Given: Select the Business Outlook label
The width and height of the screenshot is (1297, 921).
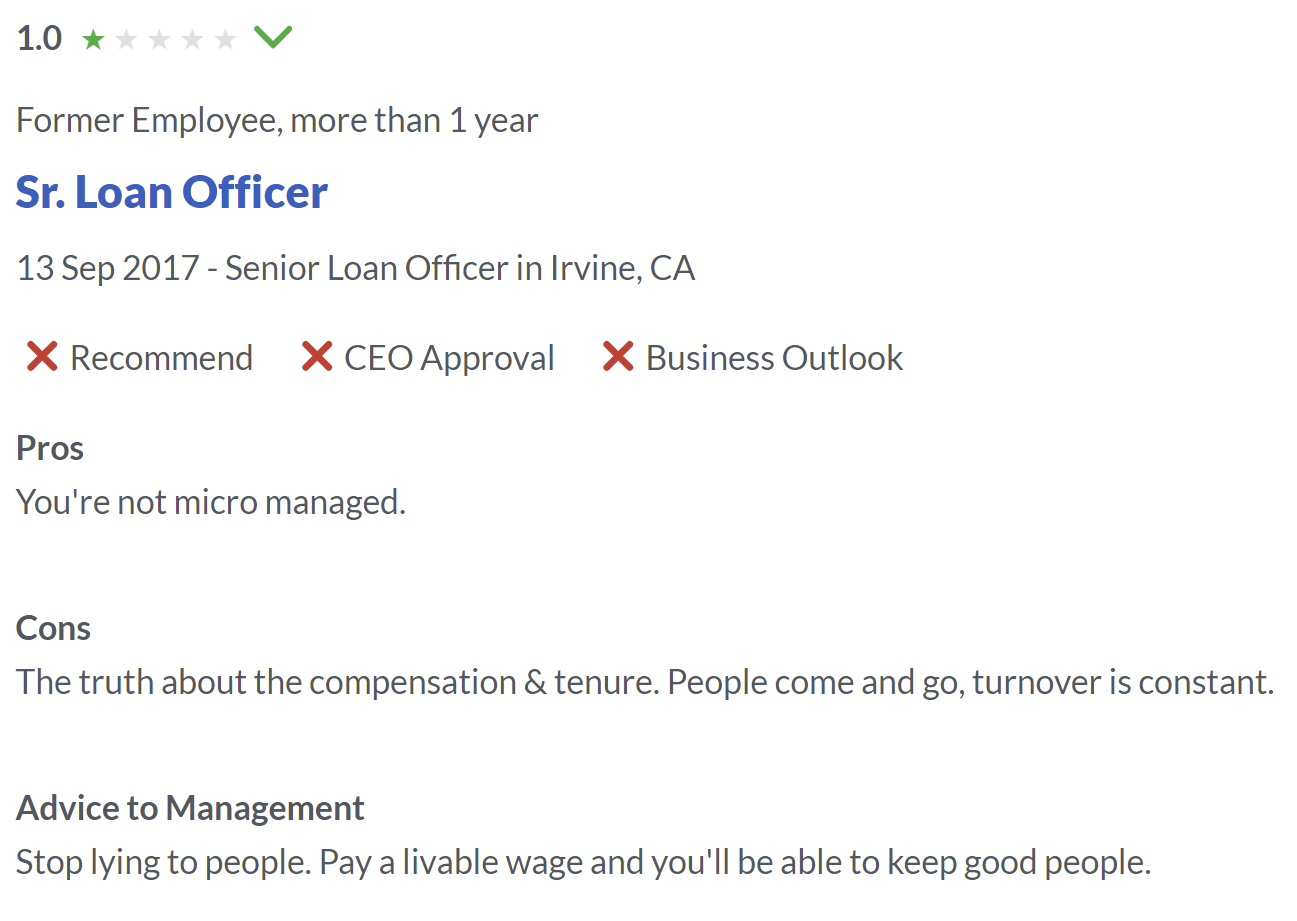Looking at the screenshot, I should coord(774,358).
